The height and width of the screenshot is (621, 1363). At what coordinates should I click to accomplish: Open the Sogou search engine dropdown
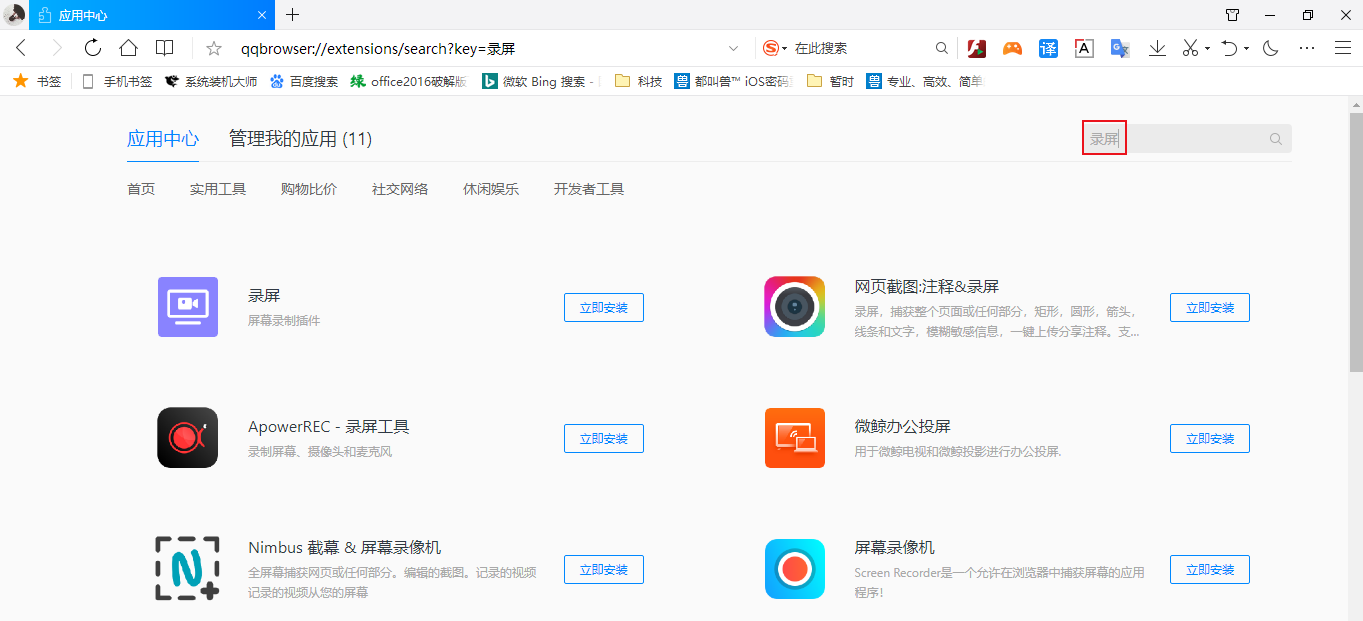tap(775, 48)
